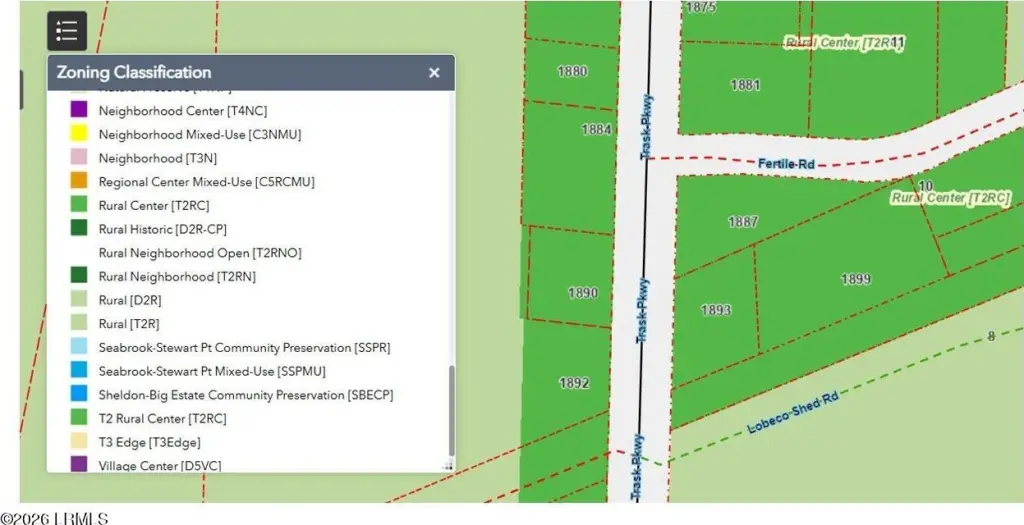Click the purple Neighborhood Center swatch

[x=79, y=110]
